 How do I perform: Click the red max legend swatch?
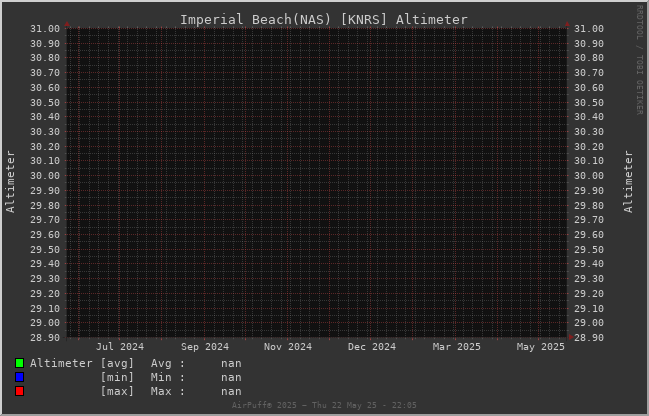19,391
